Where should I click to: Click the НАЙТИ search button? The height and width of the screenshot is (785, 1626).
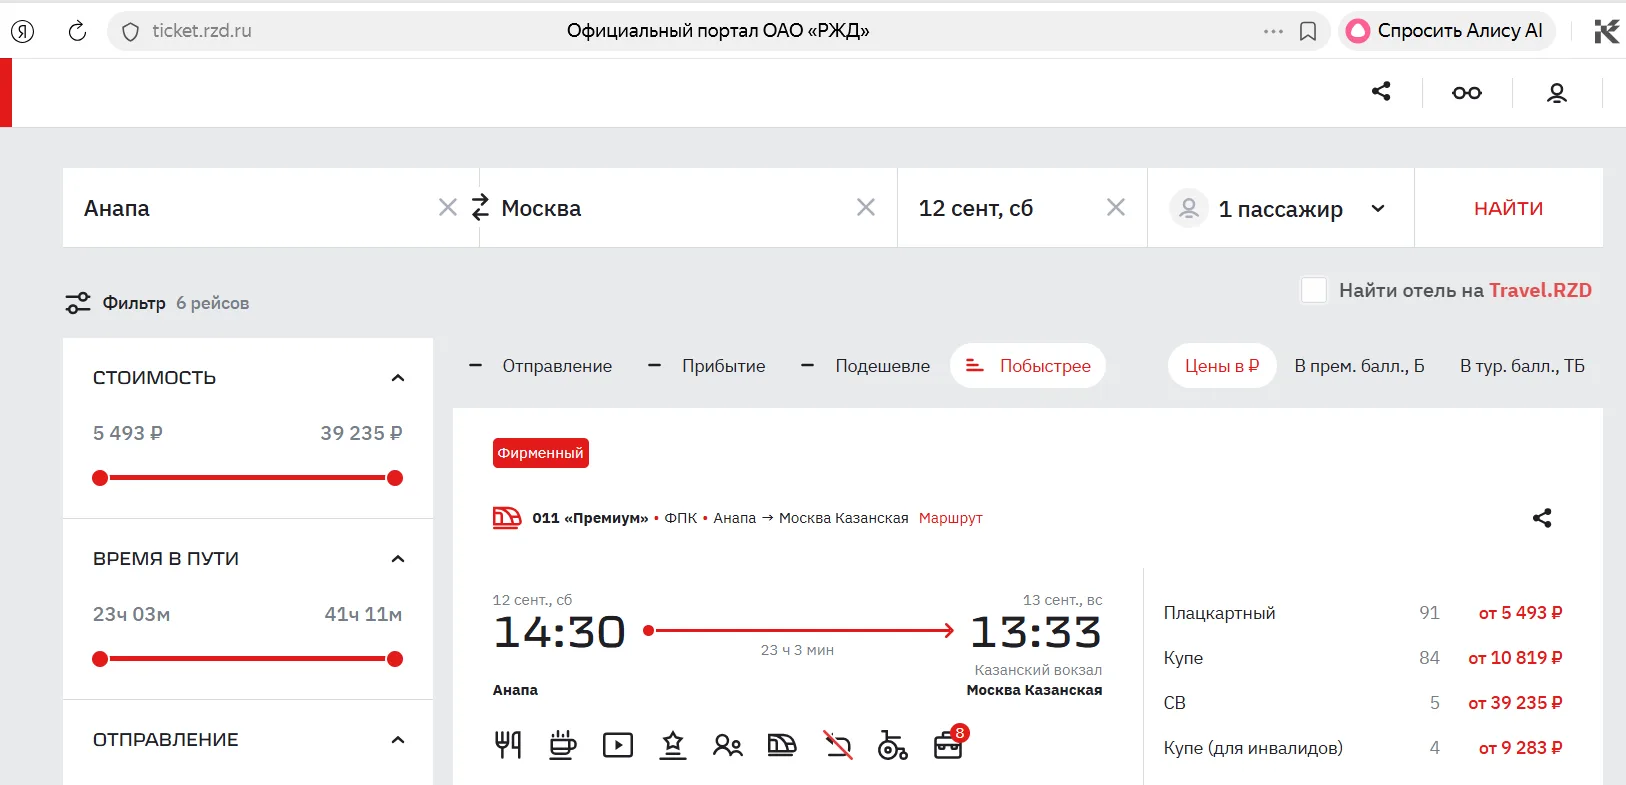[1508, 208]
